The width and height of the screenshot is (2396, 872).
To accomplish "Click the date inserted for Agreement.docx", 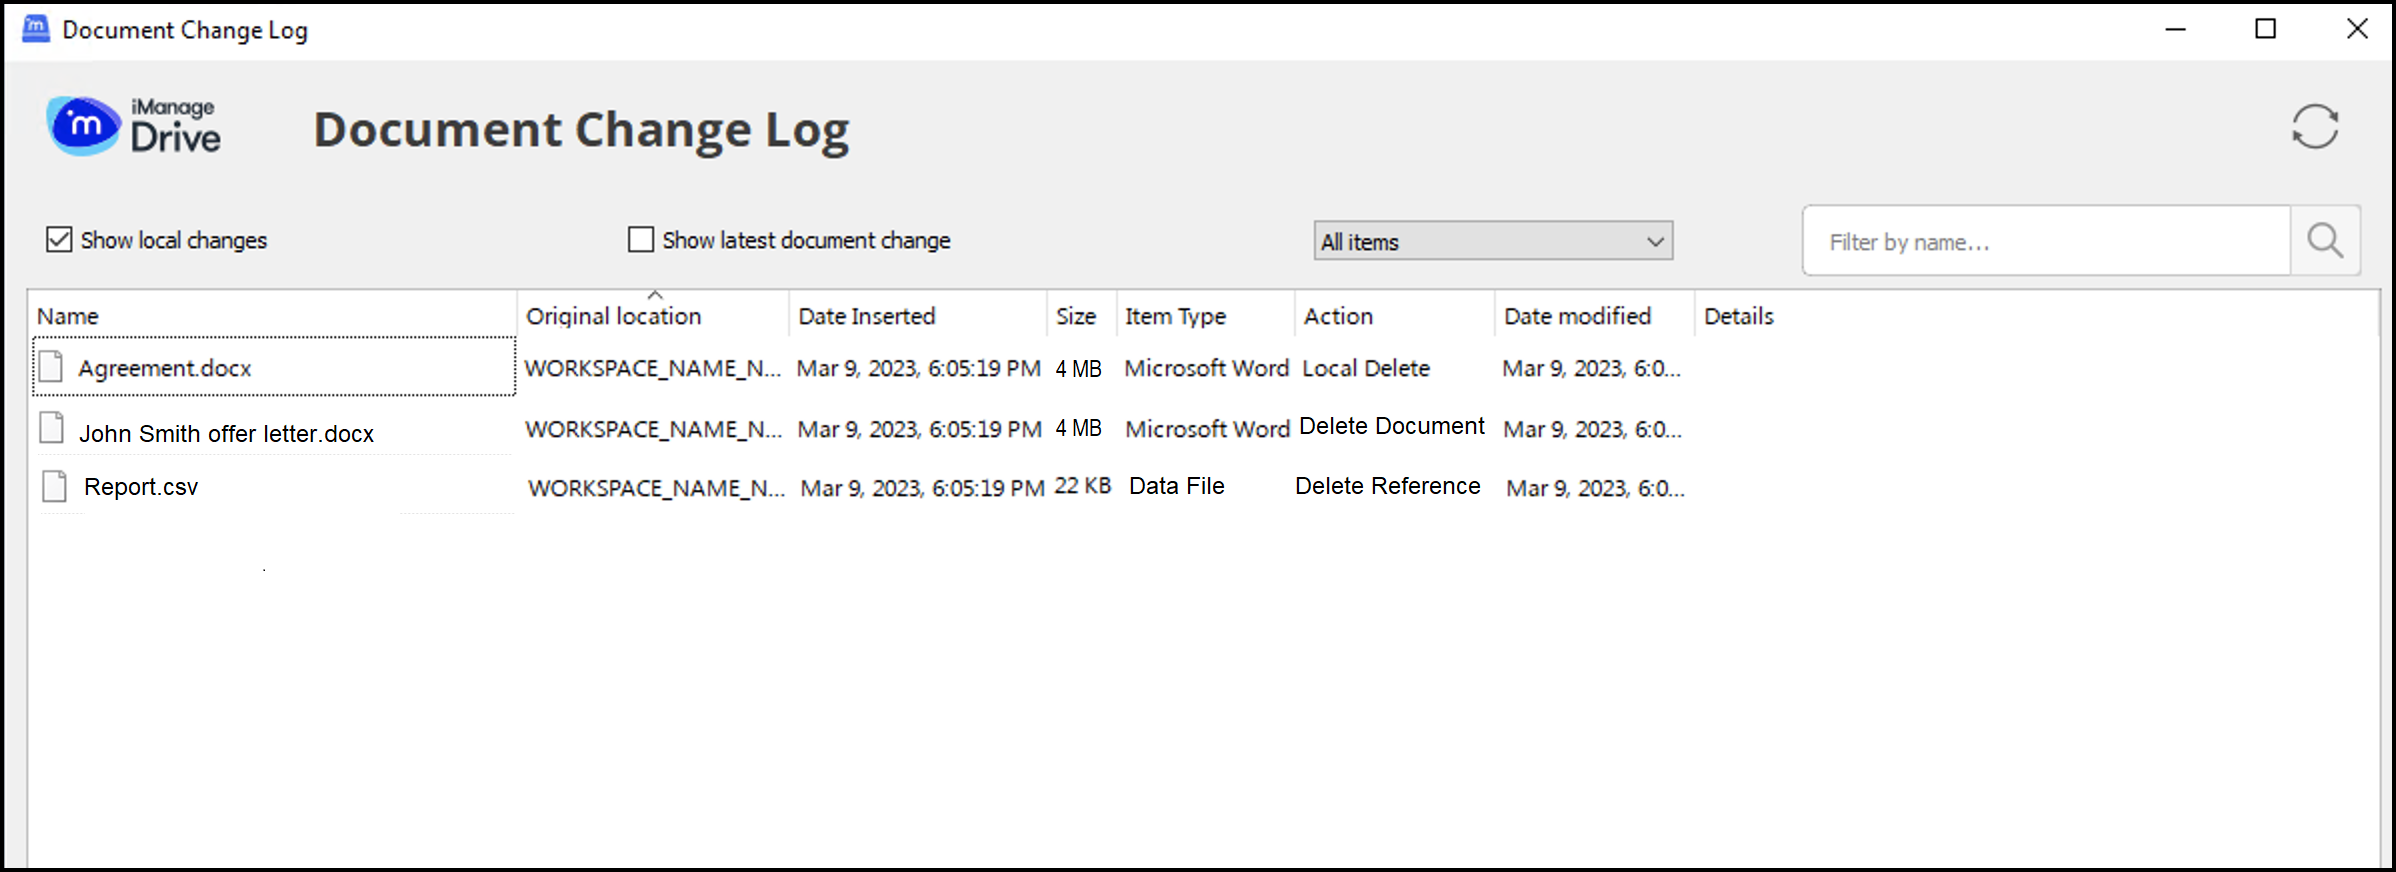I will (919, 368).
